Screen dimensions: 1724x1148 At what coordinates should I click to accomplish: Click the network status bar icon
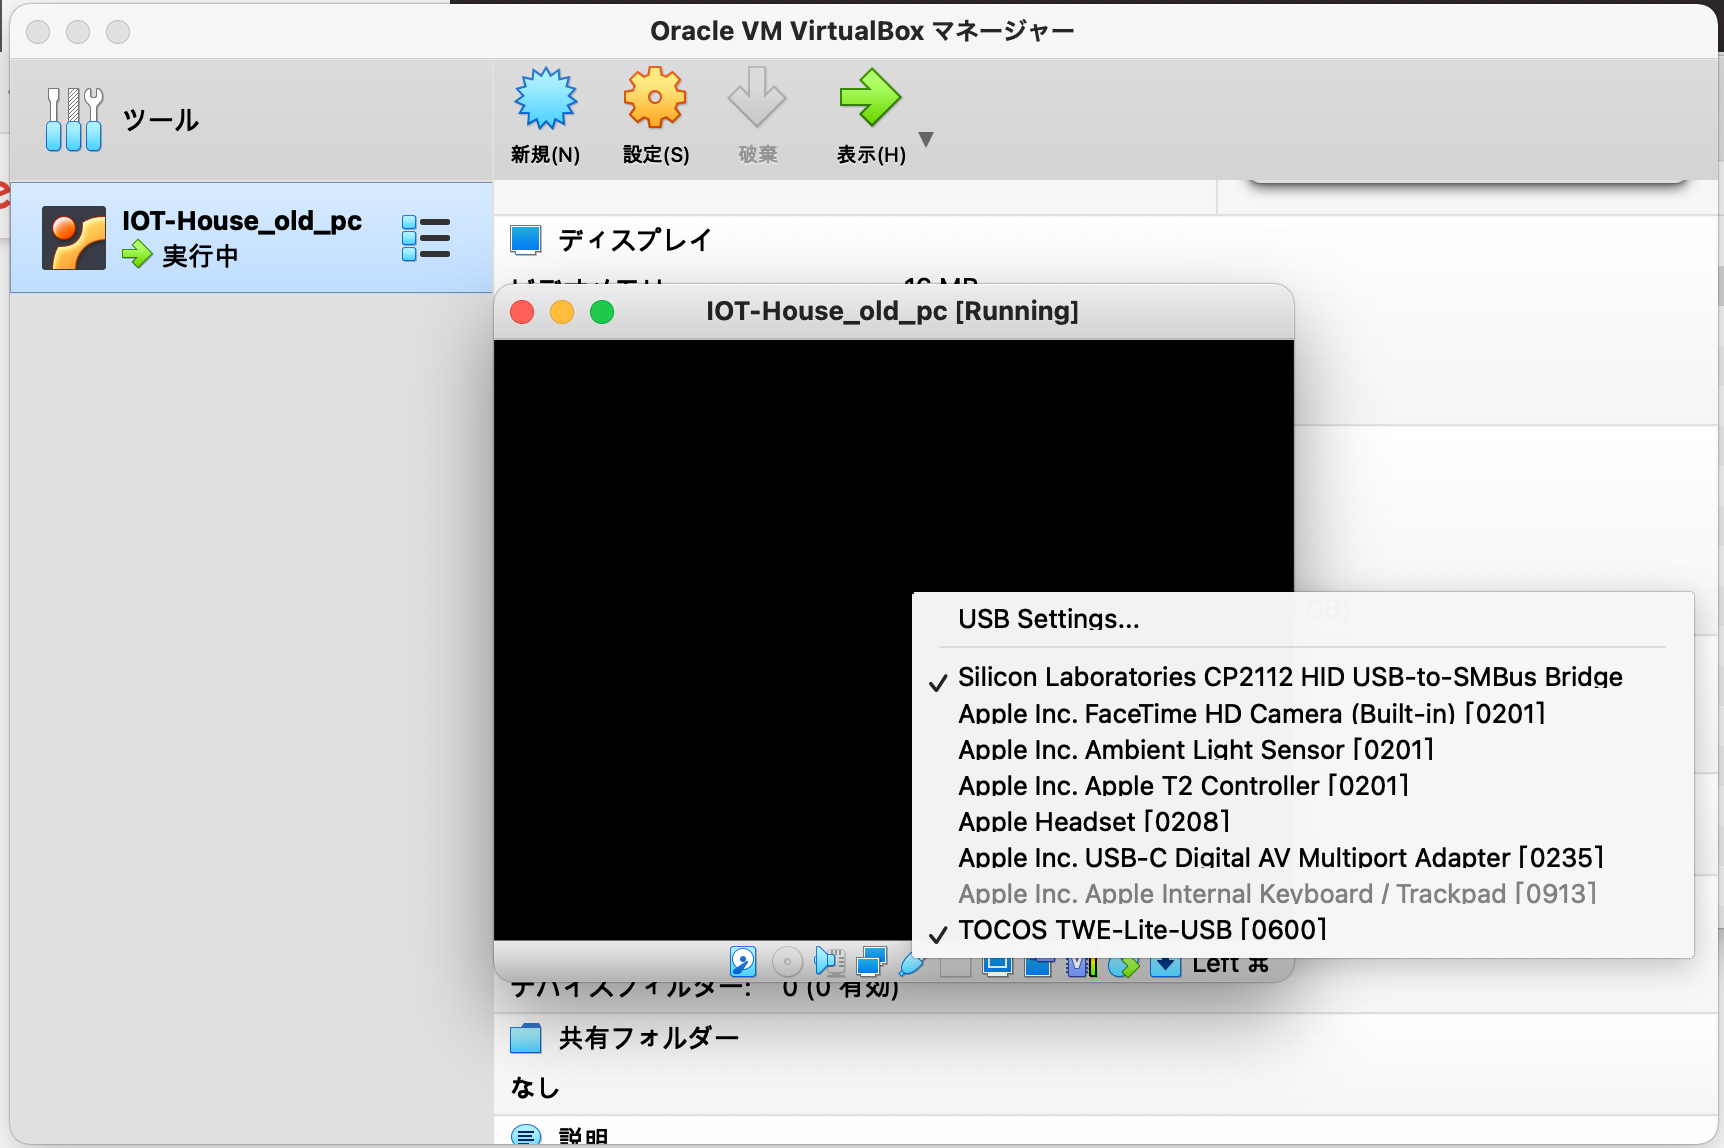(x=871, y=962)
